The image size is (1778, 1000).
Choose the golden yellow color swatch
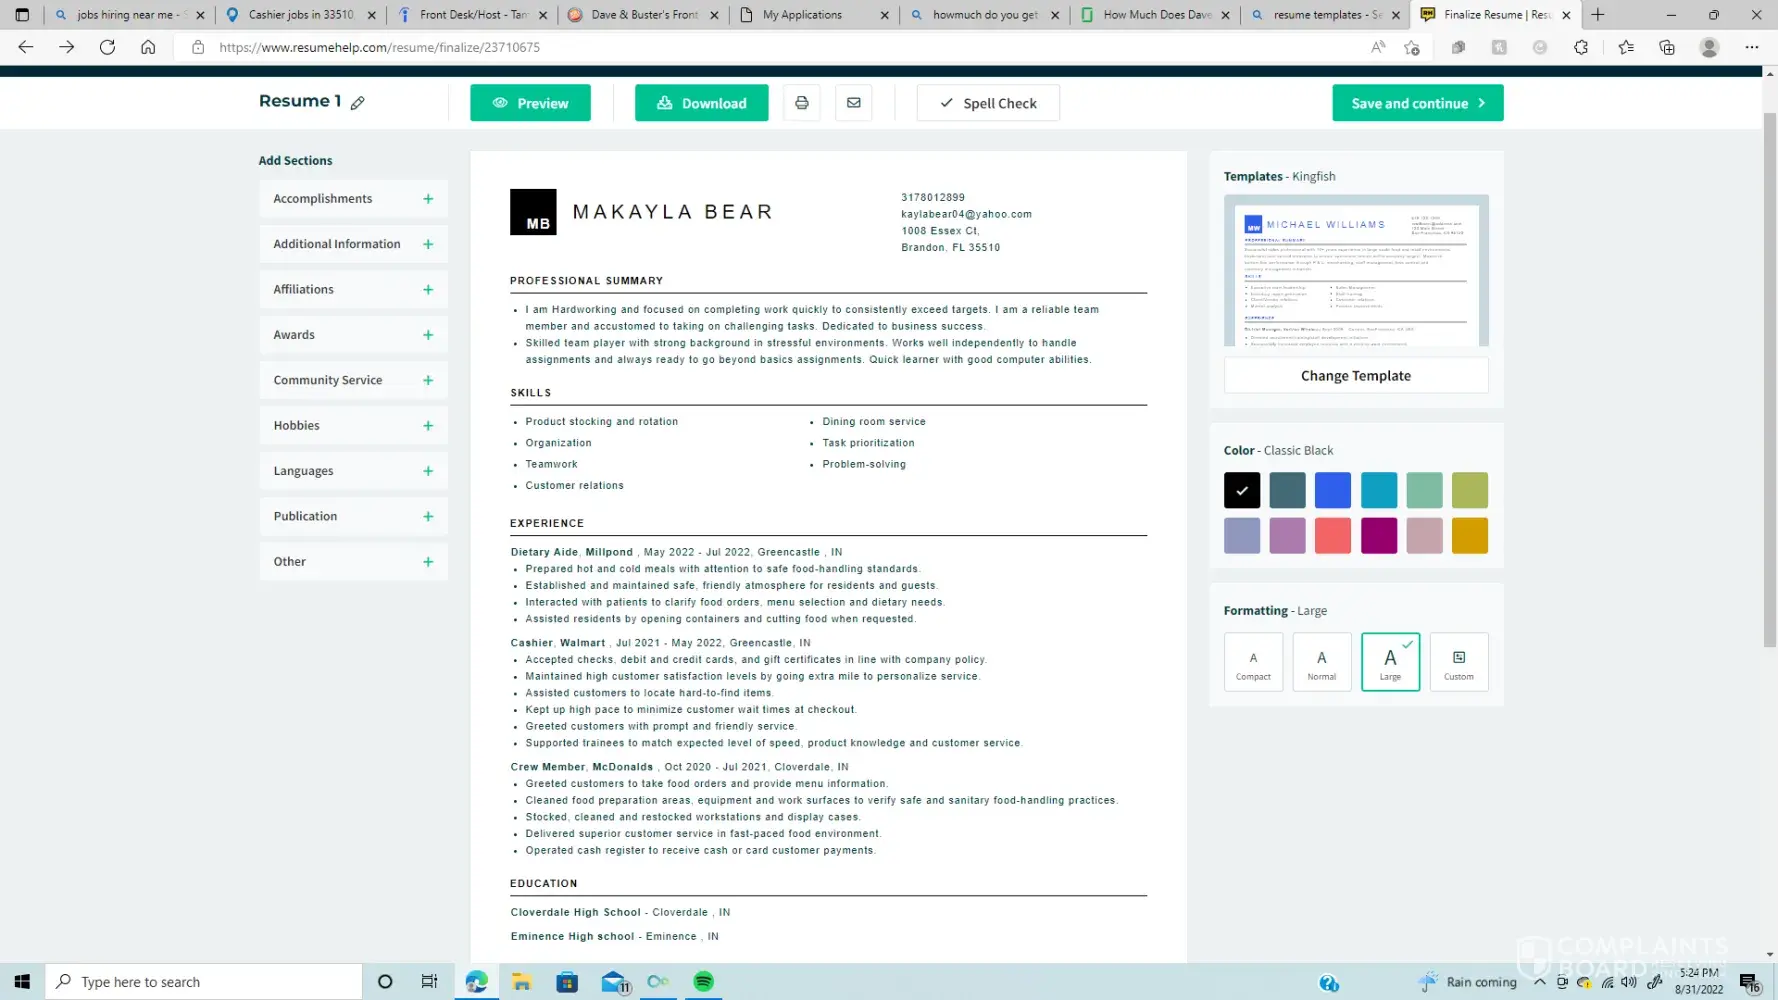pyautogui.click(x=1470, y=536)
